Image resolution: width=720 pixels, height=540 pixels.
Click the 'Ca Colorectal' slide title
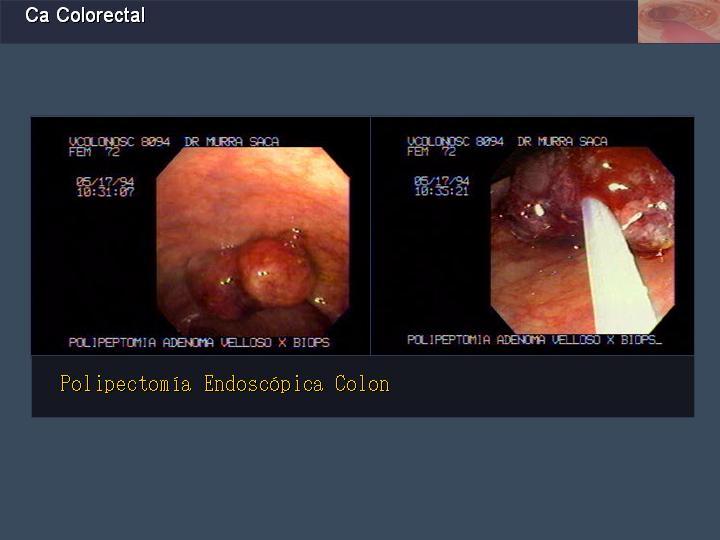tap(85, 15)
